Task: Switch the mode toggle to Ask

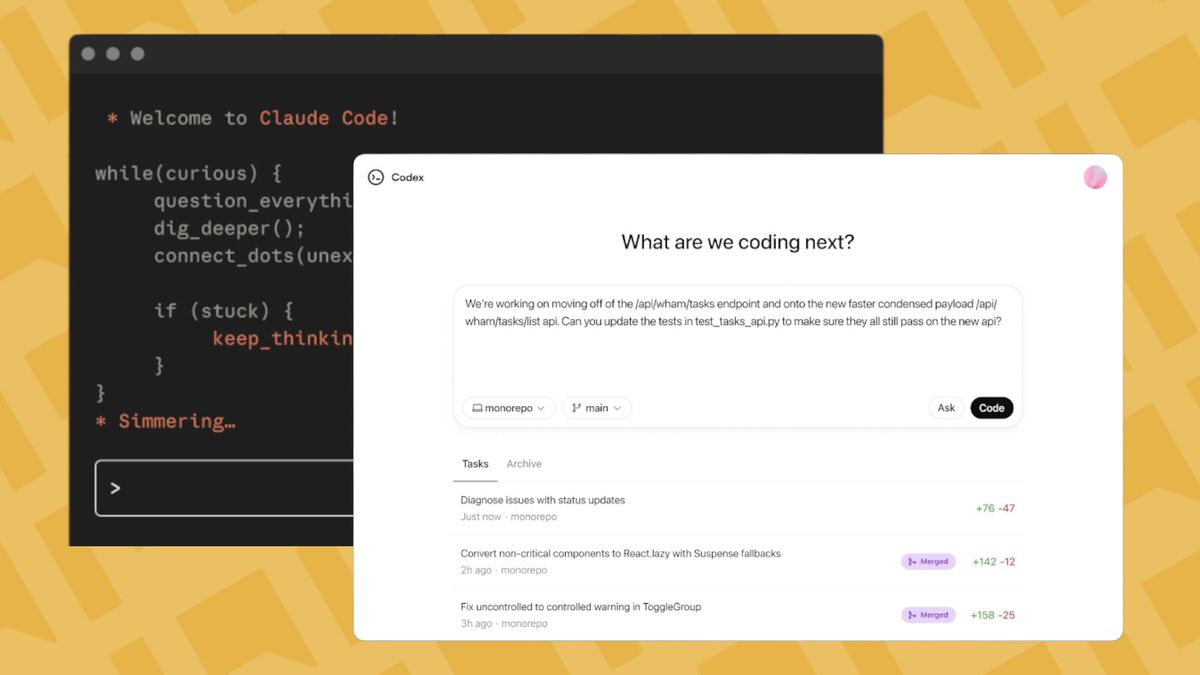Action: coord(946,408)
